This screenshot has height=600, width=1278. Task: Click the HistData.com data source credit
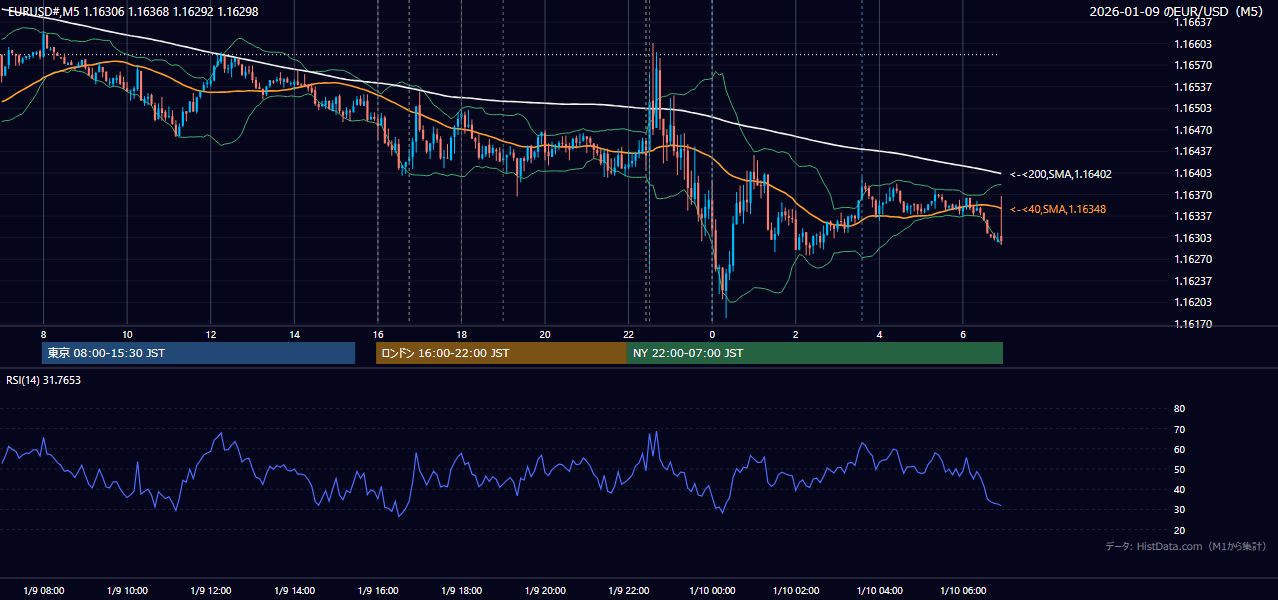tap(1186, 546)
